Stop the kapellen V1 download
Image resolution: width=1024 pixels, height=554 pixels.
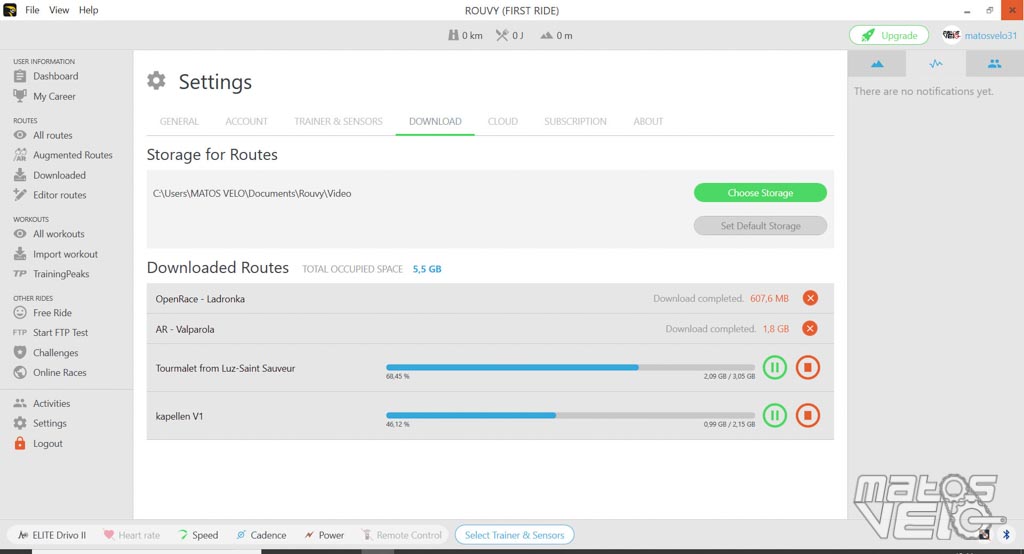tap(808, 414)
